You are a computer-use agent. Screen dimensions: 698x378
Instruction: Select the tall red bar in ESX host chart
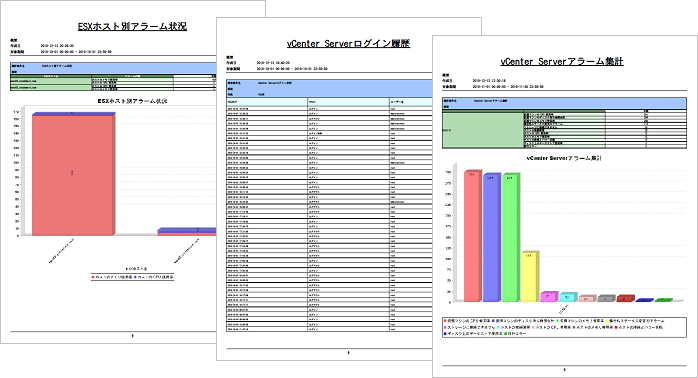point(73,175)
